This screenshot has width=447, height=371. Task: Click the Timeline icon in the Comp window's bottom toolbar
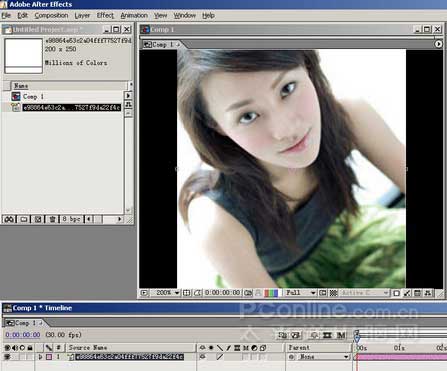(417, 293)
